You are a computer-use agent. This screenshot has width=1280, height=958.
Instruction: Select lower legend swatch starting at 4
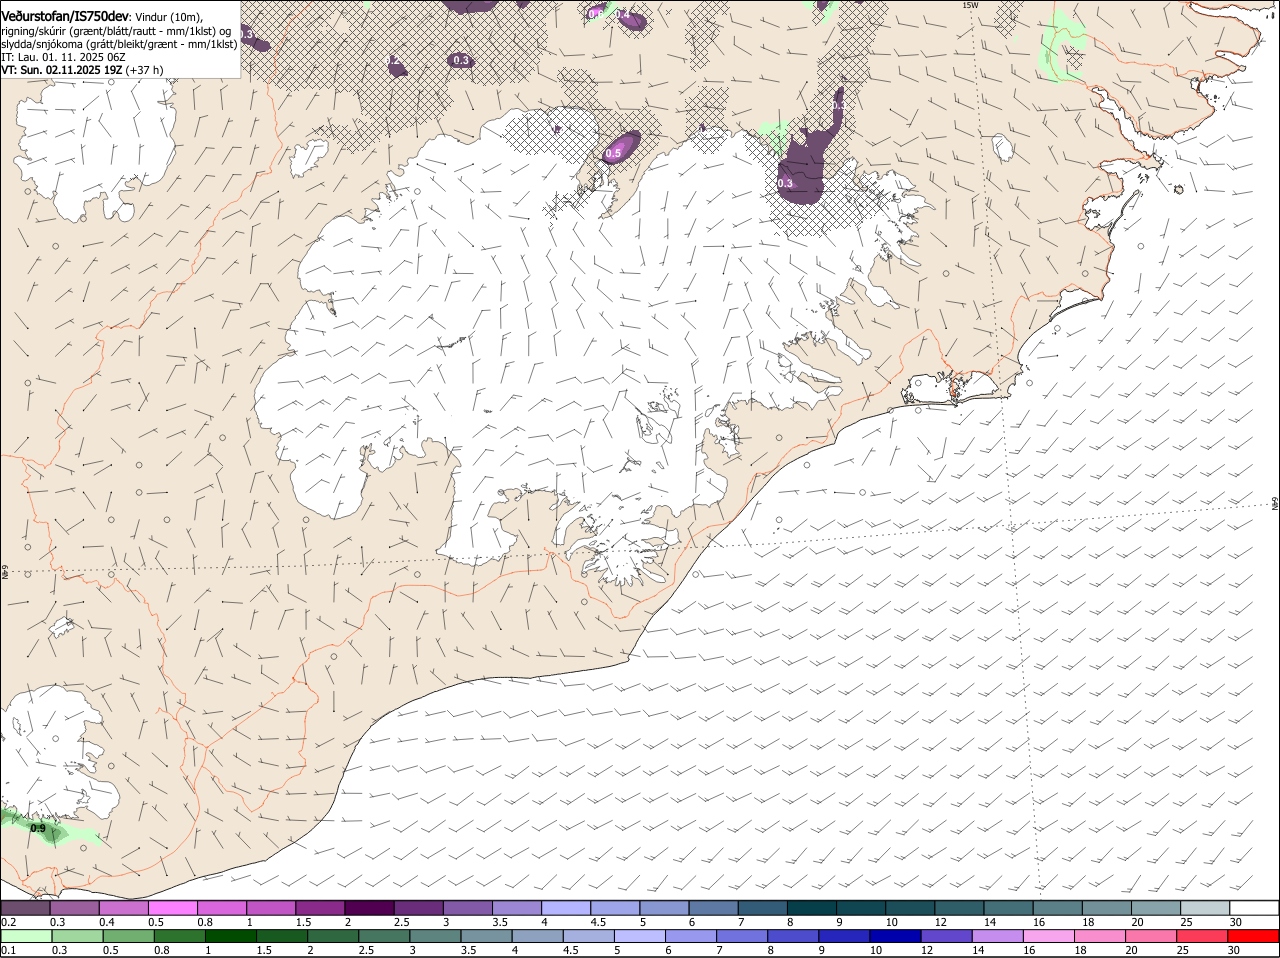537,936
